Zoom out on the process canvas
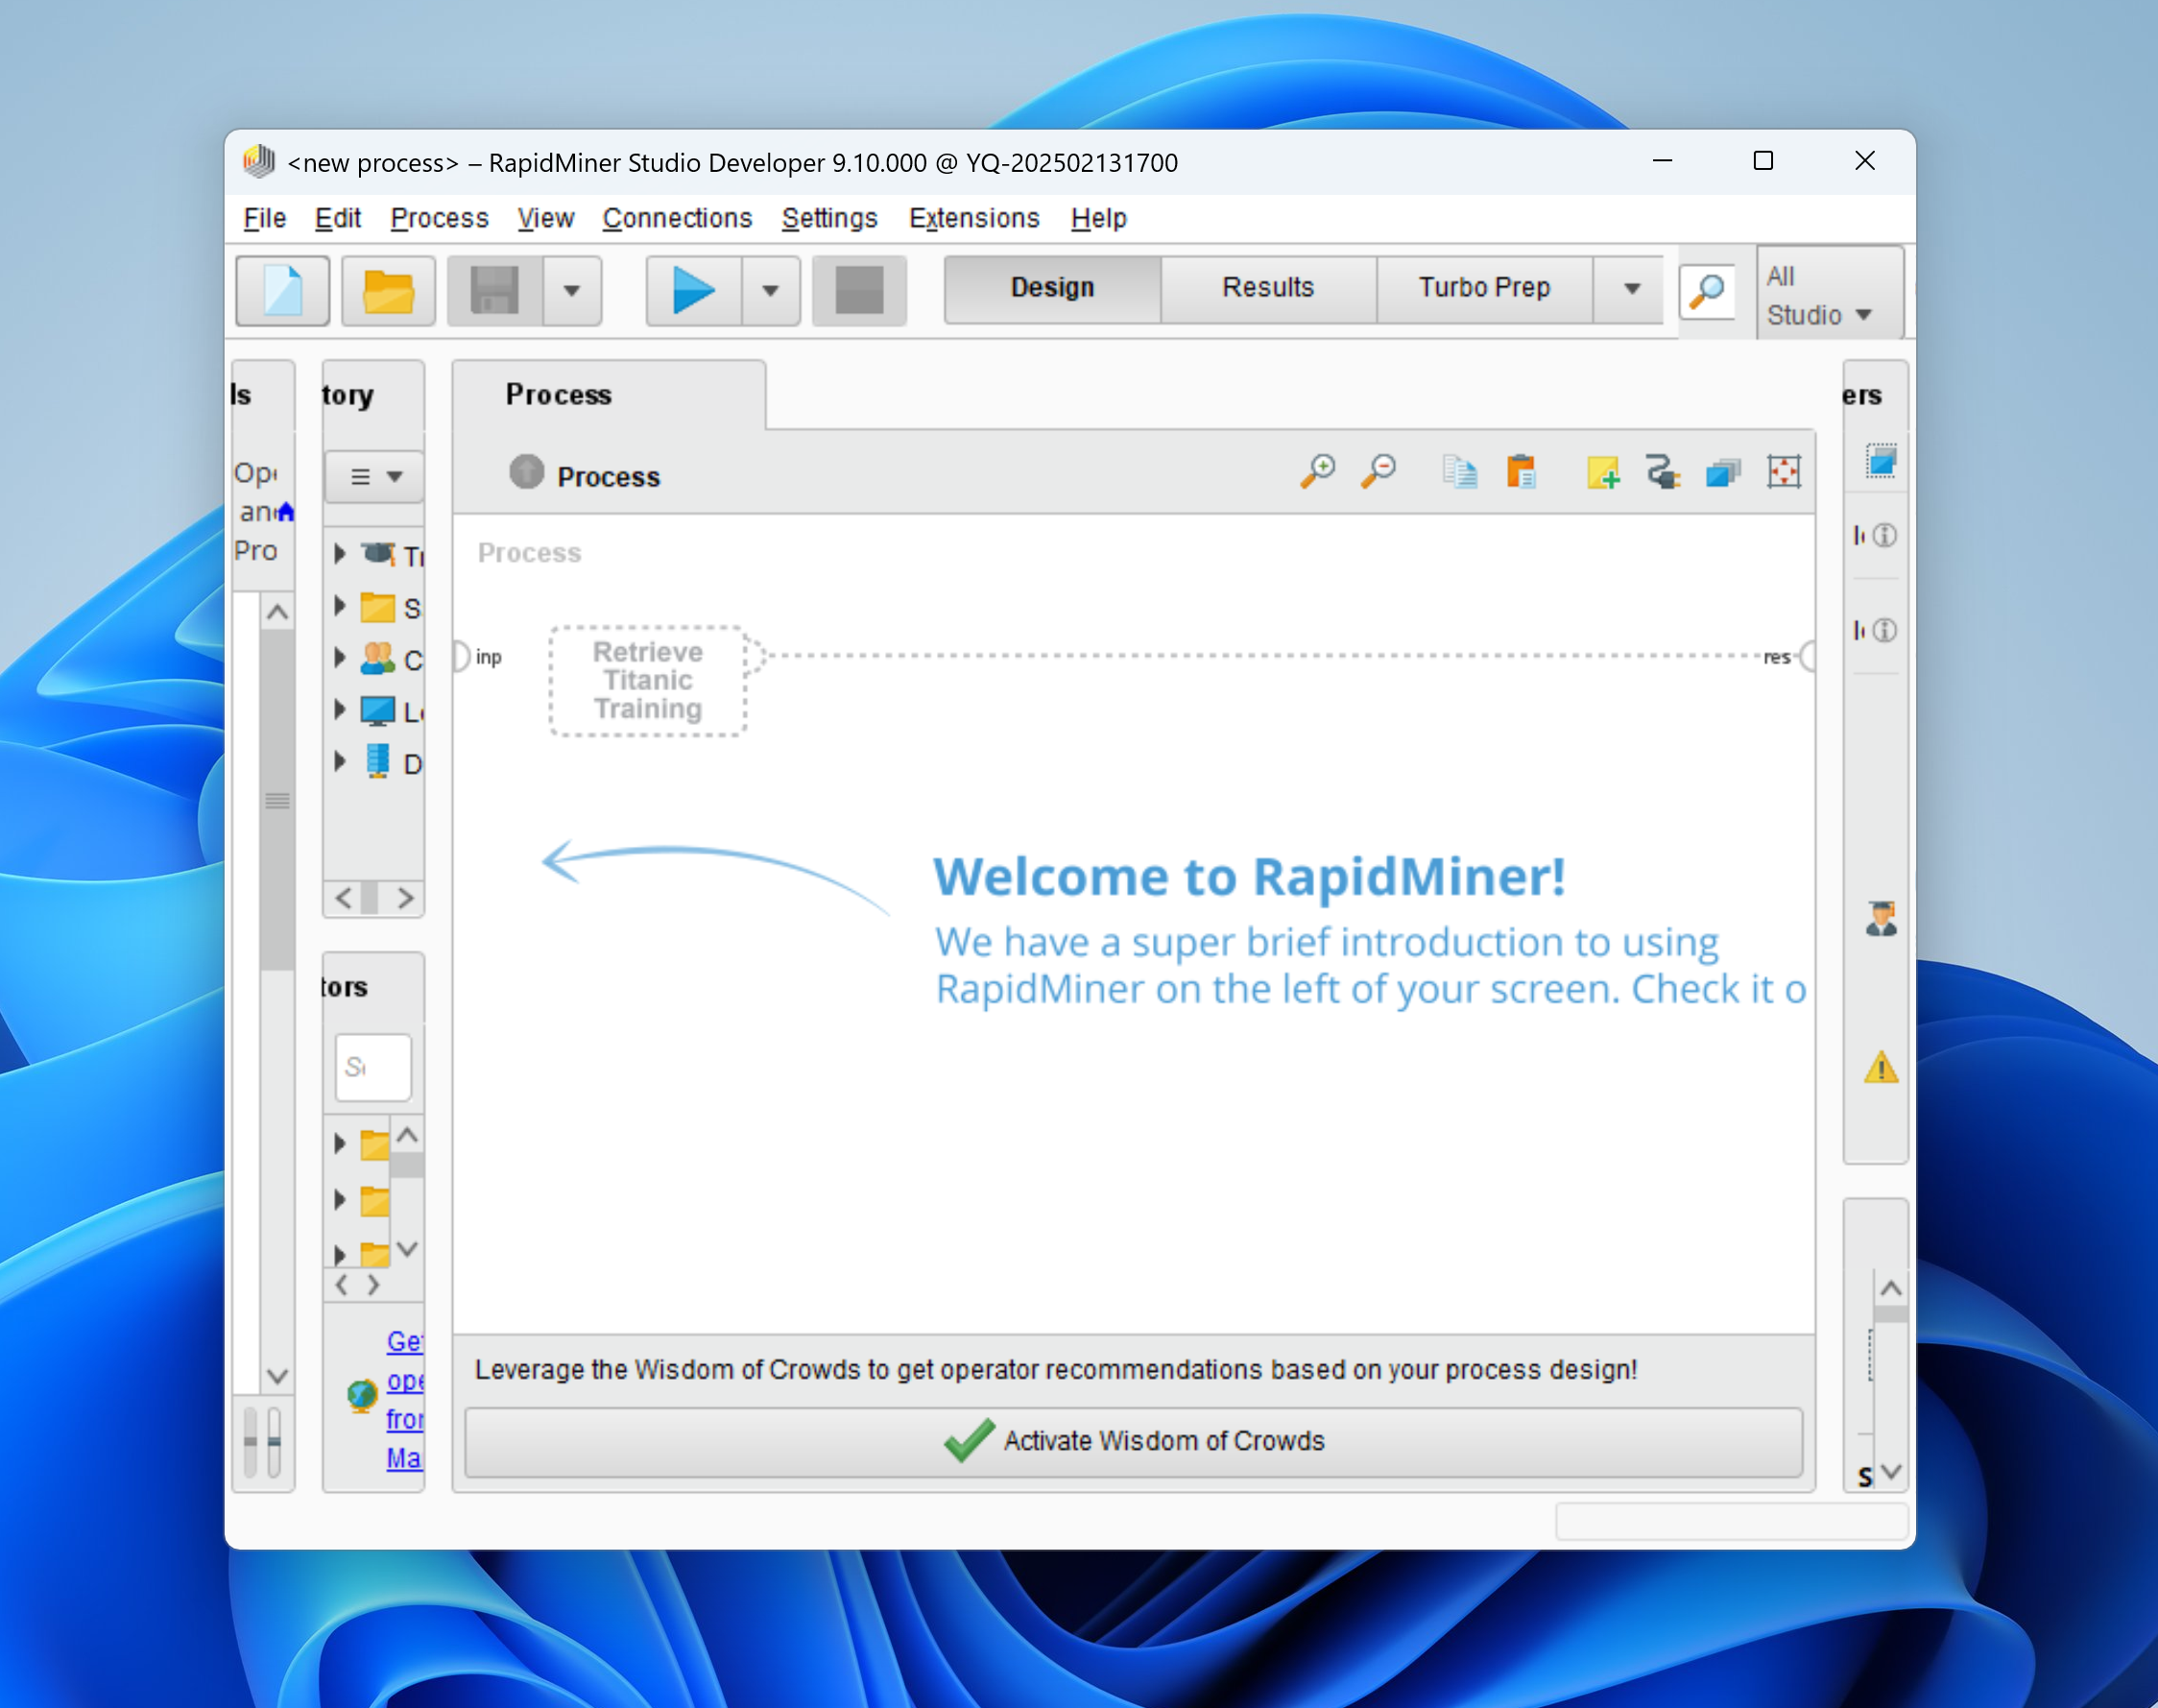Screen dimensions: 2158x1708 coord(1378,471)
